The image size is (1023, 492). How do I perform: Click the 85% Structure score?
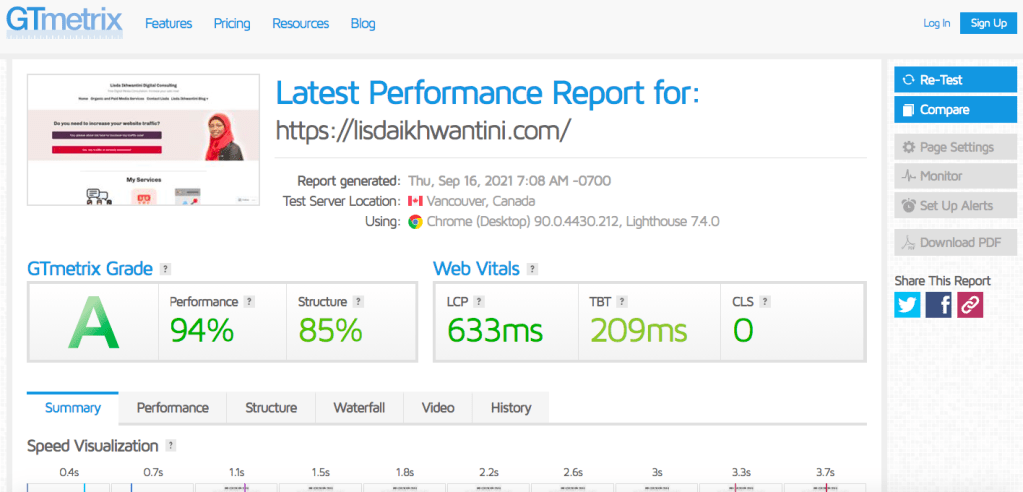[330, 331]
